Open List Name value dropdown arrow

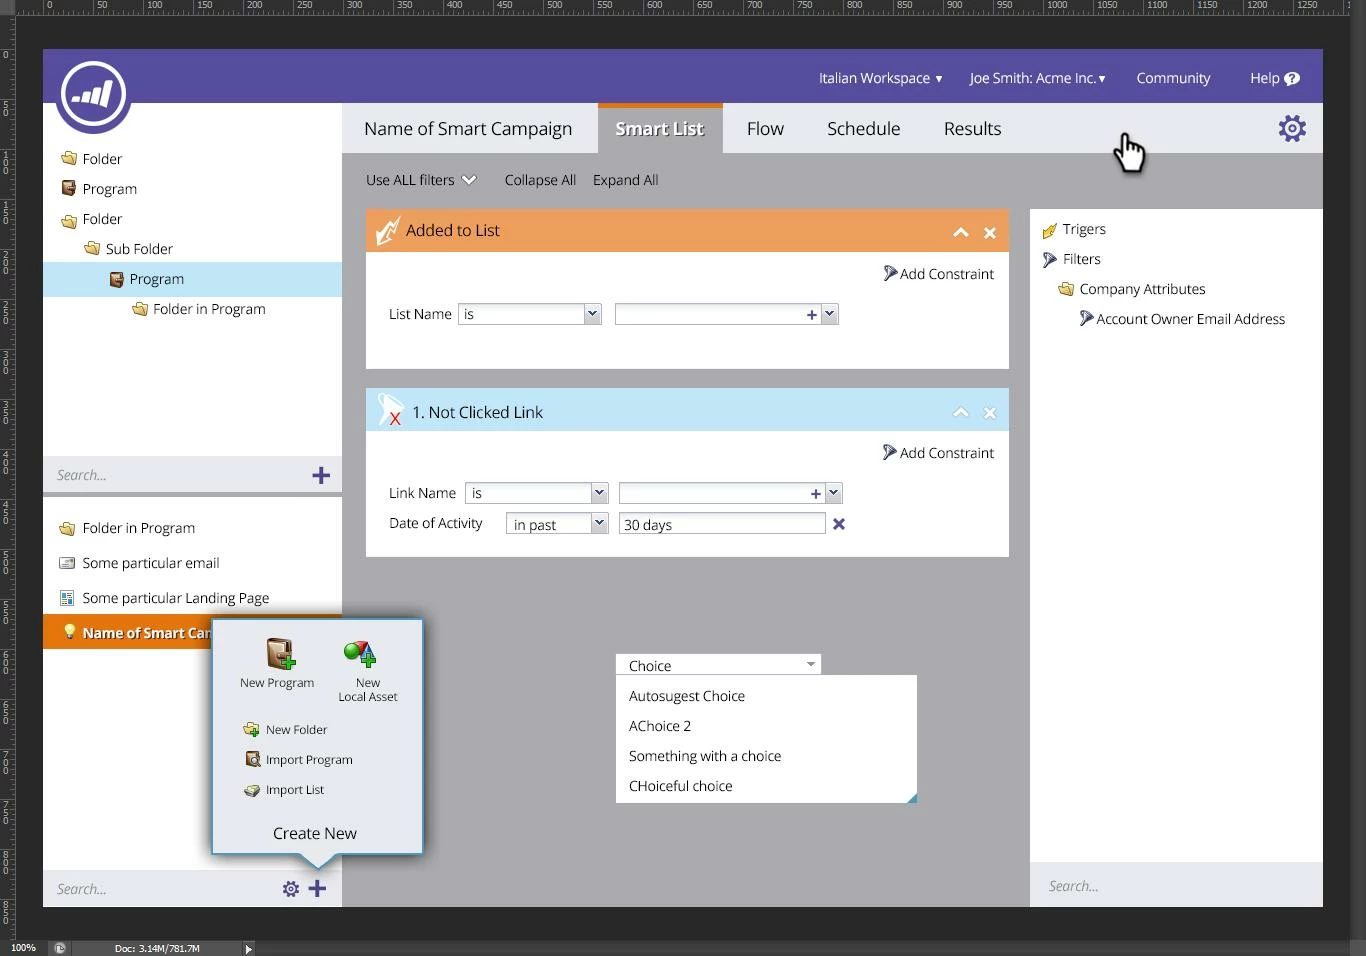(829, 314)
